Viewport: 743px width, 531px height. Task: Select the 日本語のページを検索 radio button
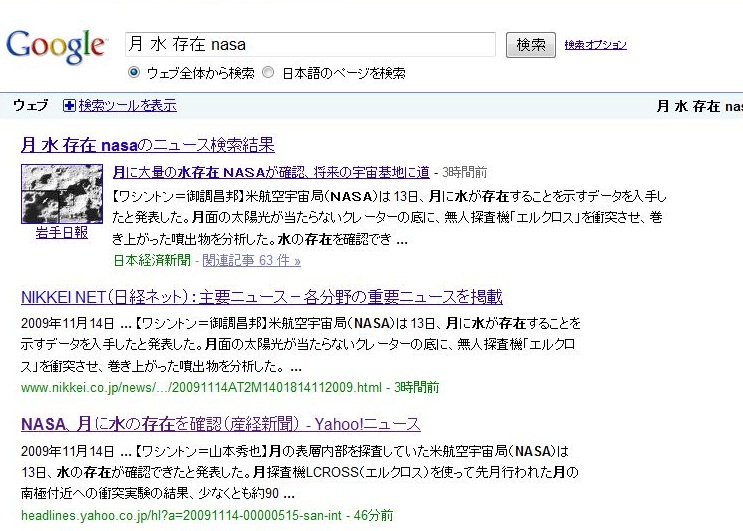click(x=268, y=72)
